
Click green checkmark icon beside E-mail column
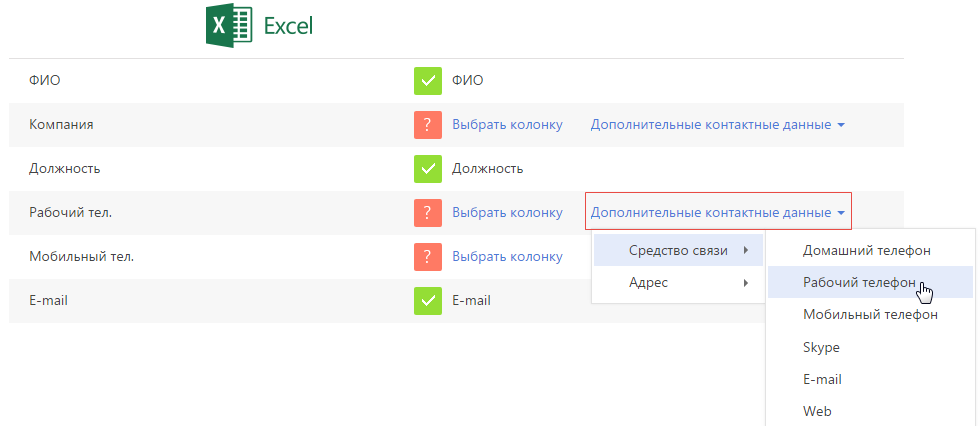pos(428,300)
